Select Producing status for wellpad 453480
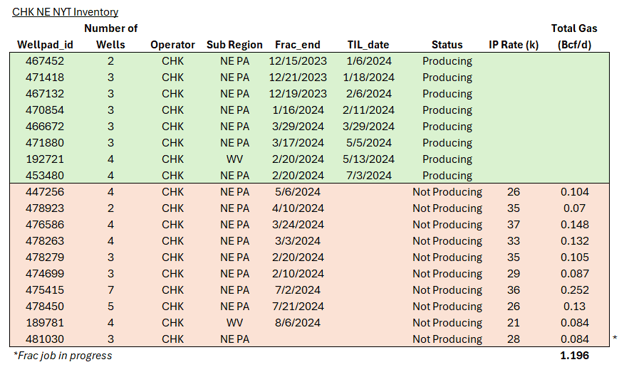This screenshot has height=372, width=624. point(447,175)
